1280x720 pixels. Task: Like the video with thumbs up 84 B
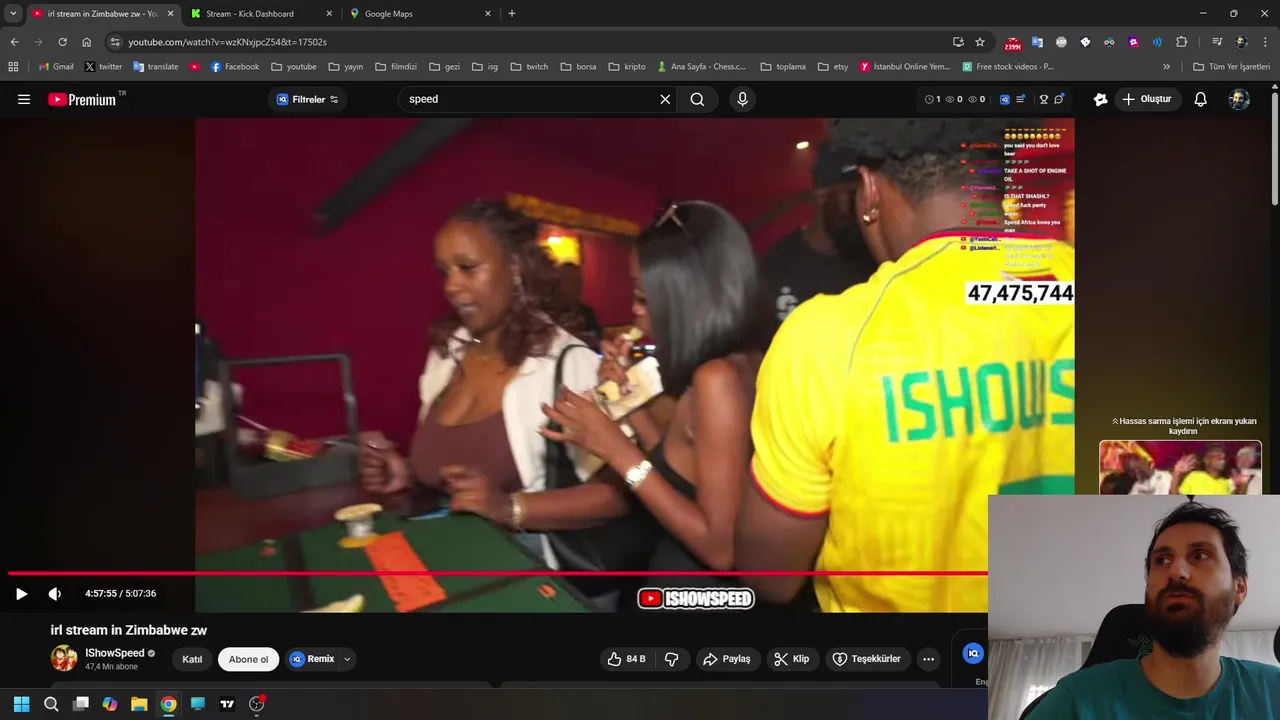point(627,659)
